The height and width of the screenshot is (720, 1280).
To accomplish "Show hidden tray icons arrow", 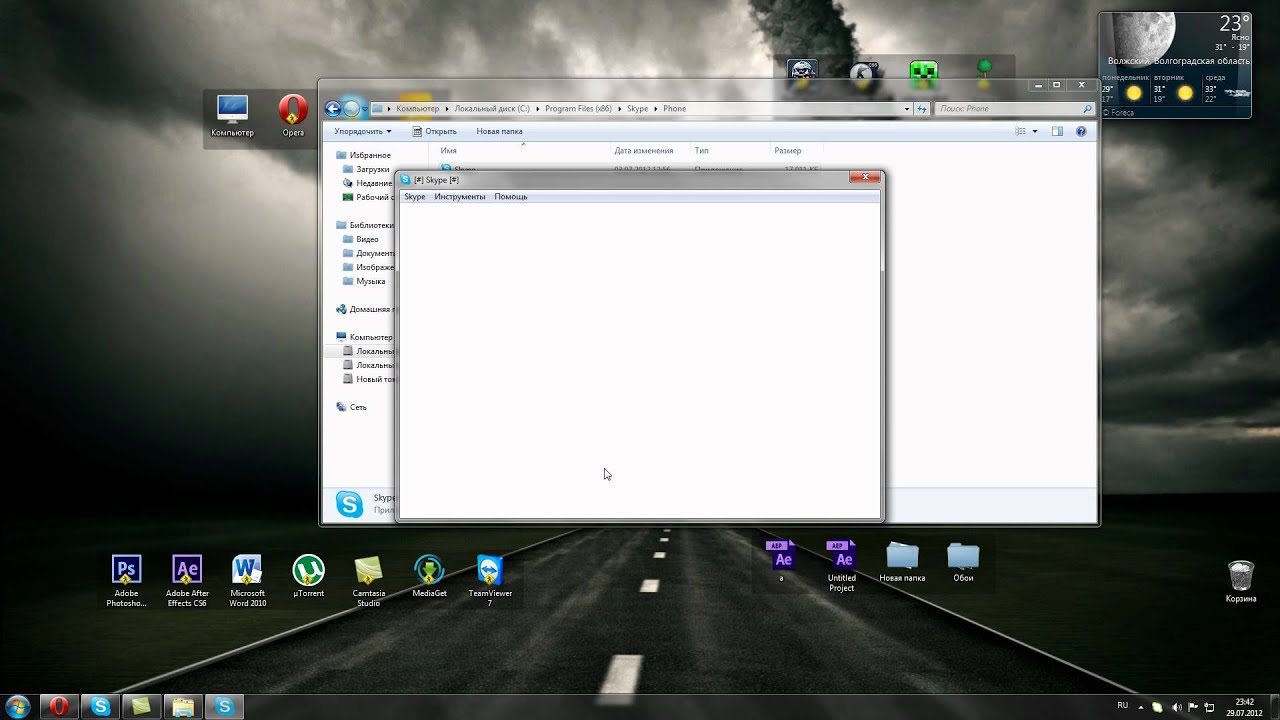I will (1142, 706).
